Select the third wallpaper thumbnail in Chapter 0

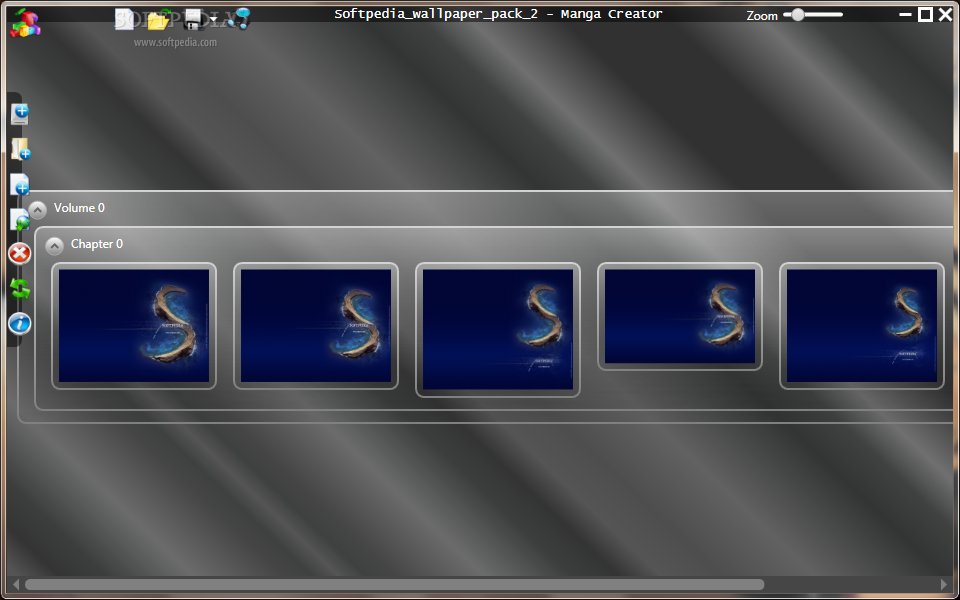pos(498,329)
